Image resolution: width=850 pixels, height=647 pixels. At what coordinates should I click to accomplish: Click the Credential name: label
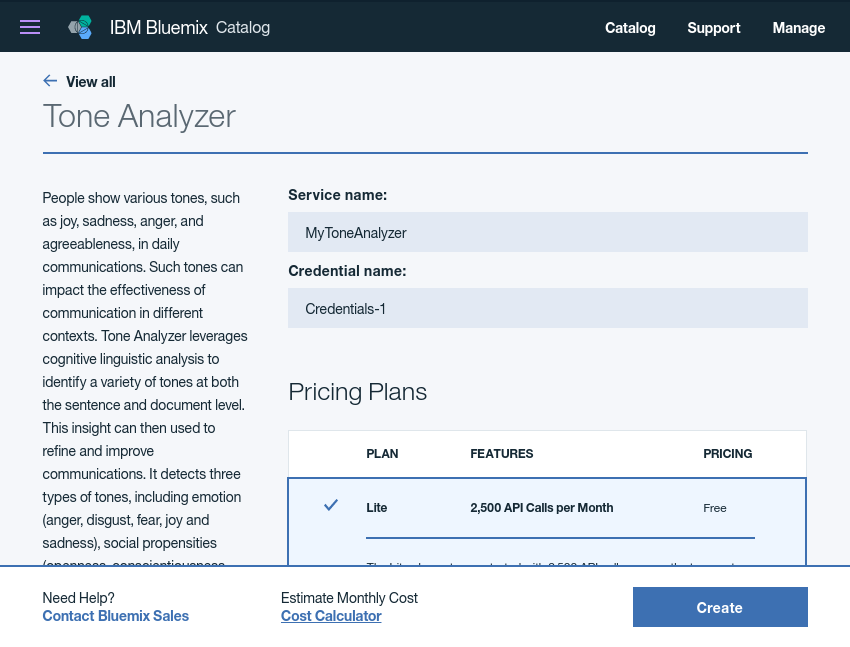347,271
